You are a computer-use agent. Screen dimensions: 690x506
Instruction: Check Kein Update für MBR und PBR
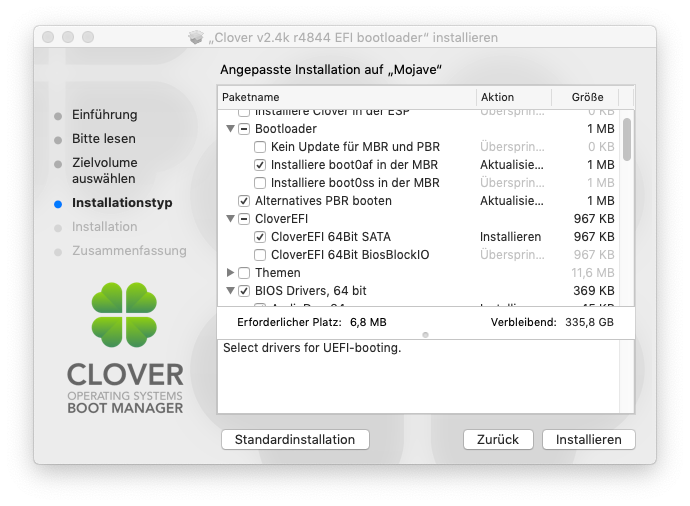[260, 147]
